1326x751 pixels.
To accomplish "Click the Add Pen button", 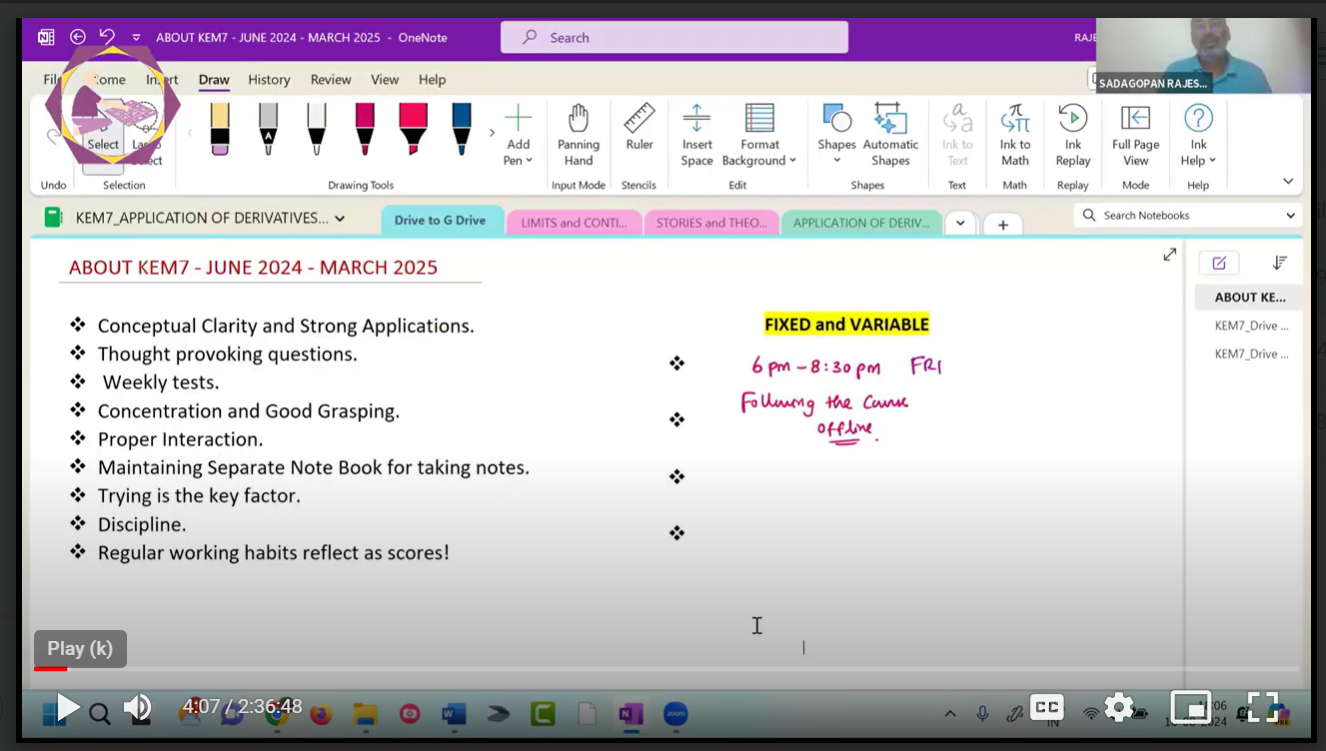I will (518, 134).
